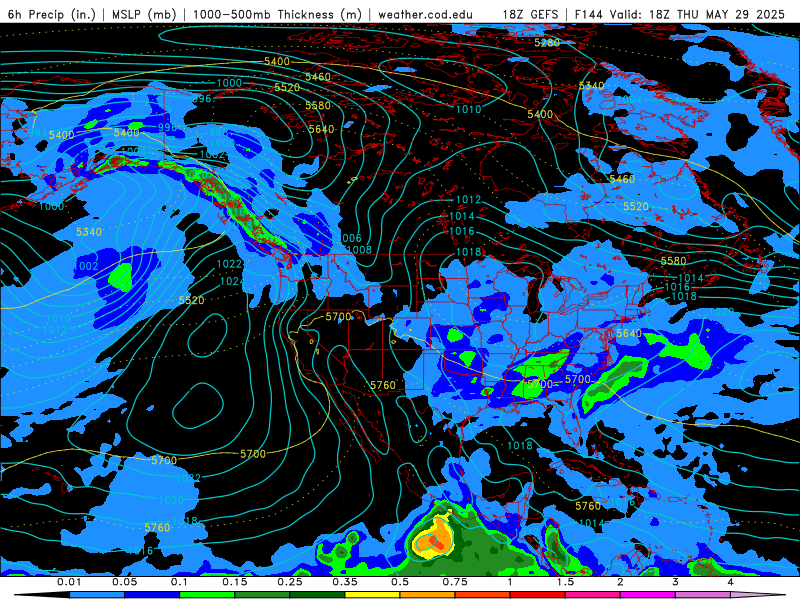Click the 'weather.cod.edu' source text
This screenshot has width=800, height=600.
coord(426,14)
